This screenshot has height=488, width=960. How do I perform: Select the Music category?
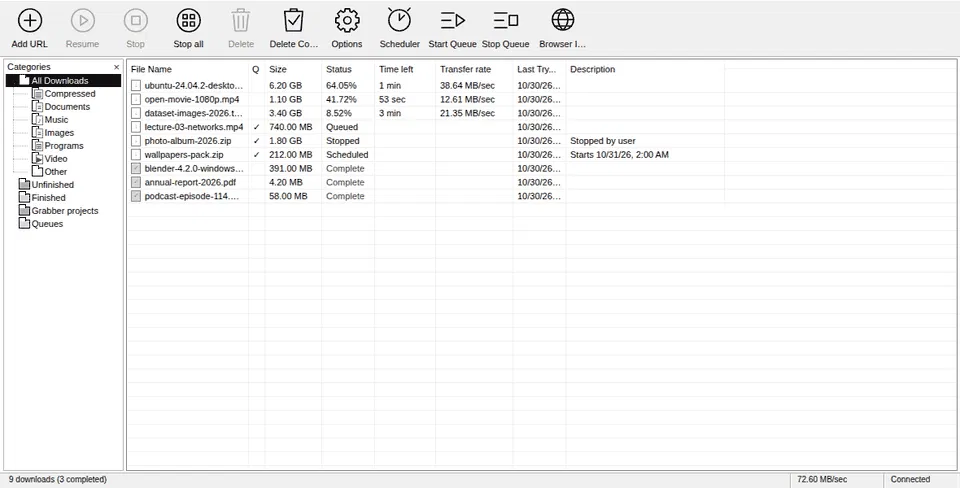50,119
